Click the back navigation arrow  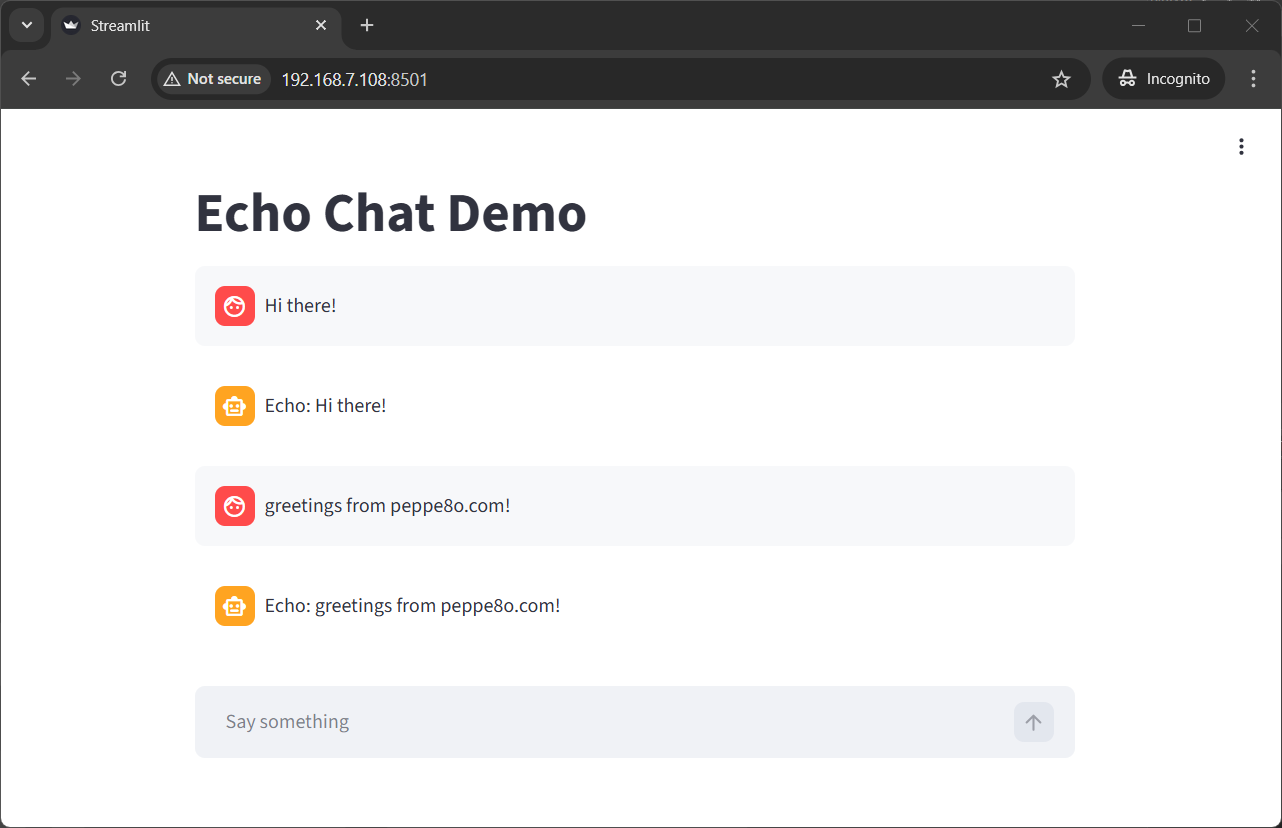pos(28,78)
